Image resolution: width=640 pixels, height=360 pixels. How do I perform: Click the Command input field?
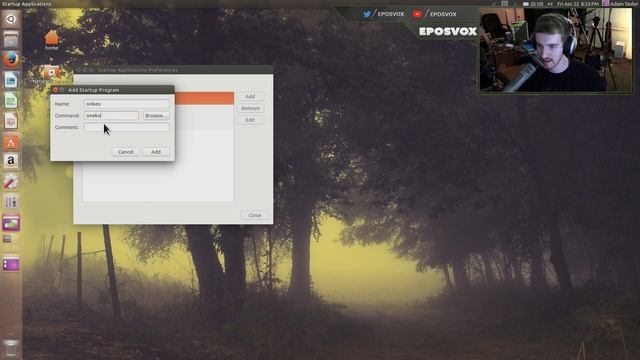tap(111, 116)
